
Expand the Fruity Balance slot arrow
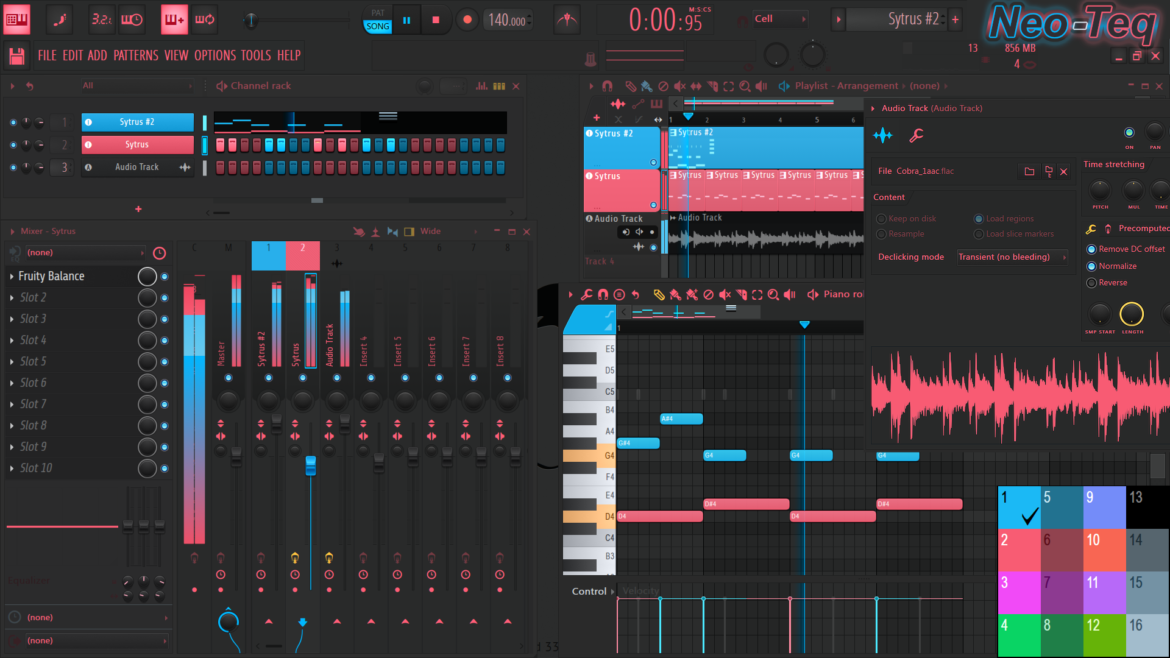12,277
